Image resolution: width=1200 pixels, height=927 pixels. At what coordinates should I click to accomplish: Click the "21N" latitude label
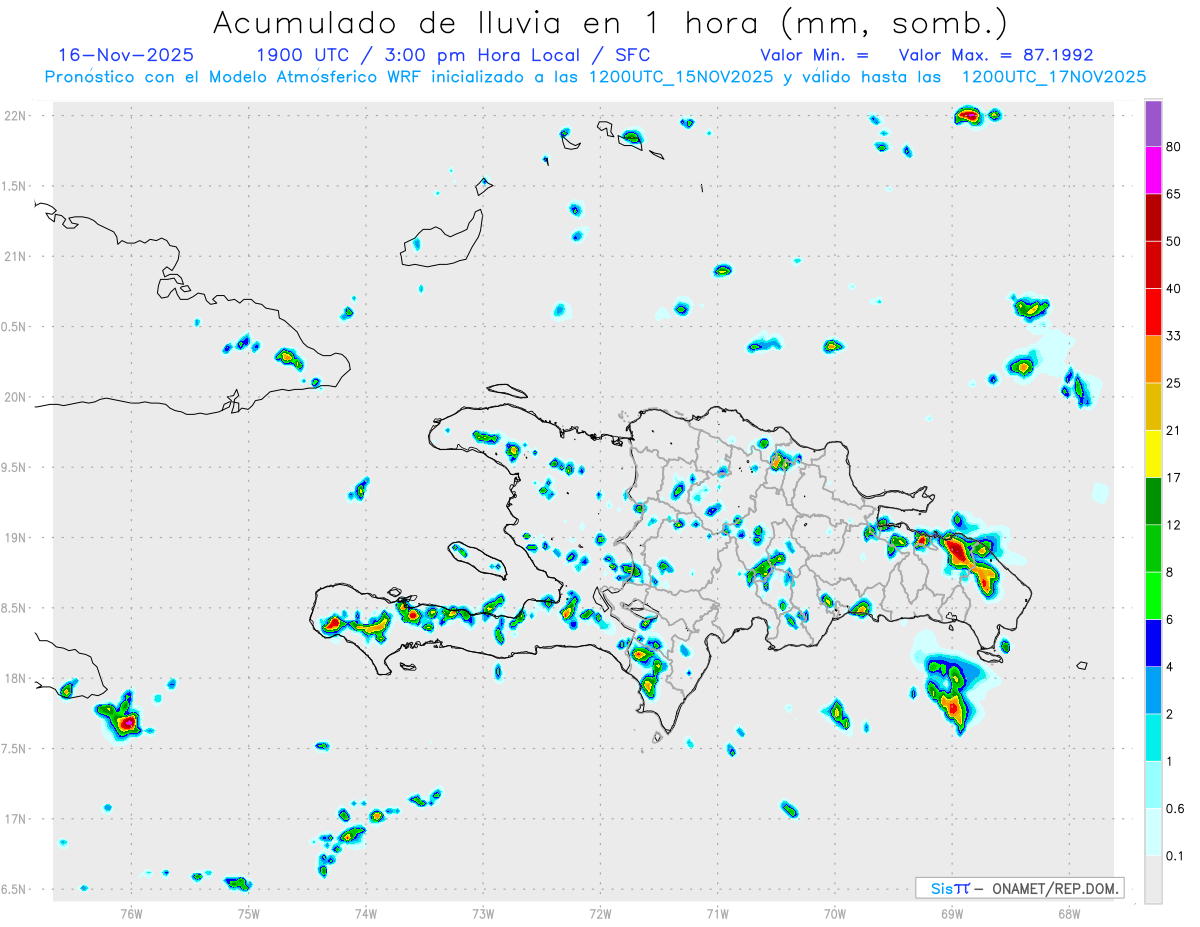pyautogui.click(x=16, y=257)
